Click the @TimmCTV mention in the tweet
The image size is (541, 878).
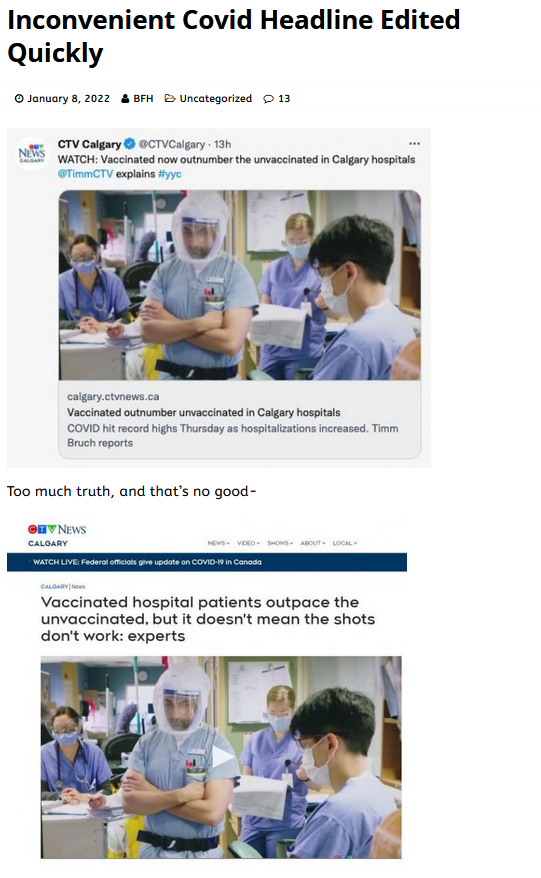pos(85,174)
